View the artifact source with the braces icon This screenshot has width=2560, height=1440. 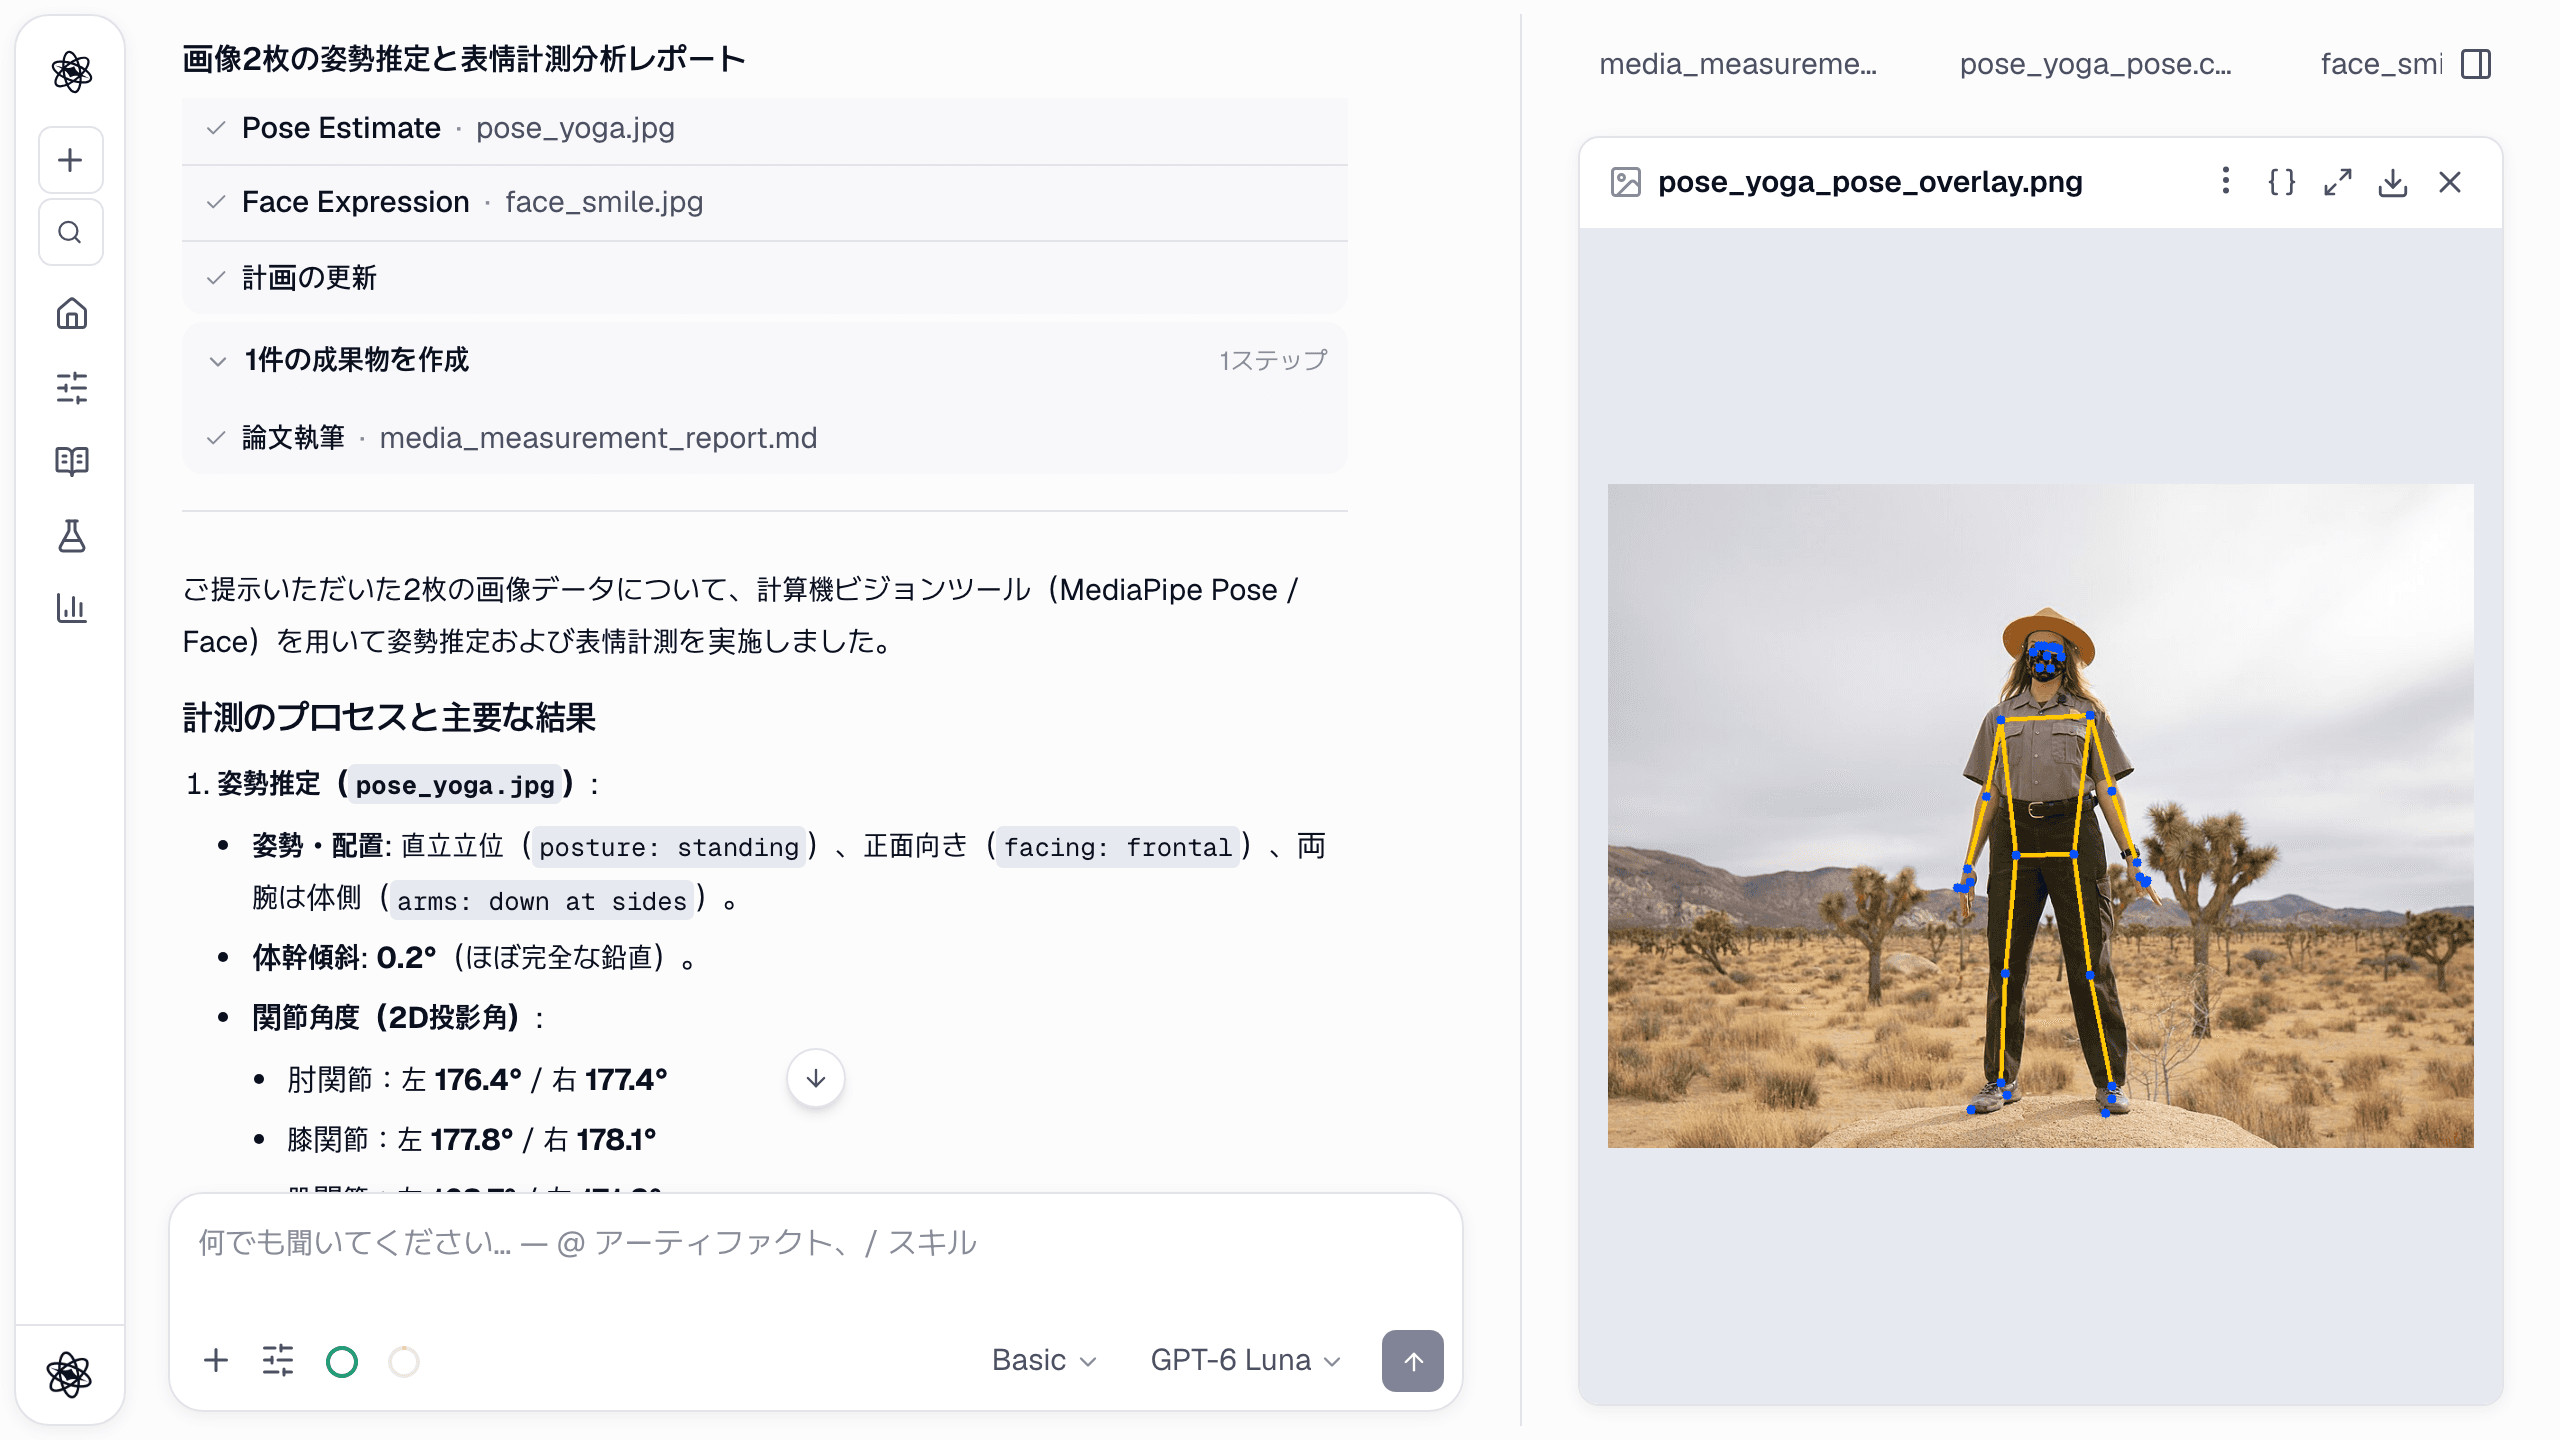2281,182
